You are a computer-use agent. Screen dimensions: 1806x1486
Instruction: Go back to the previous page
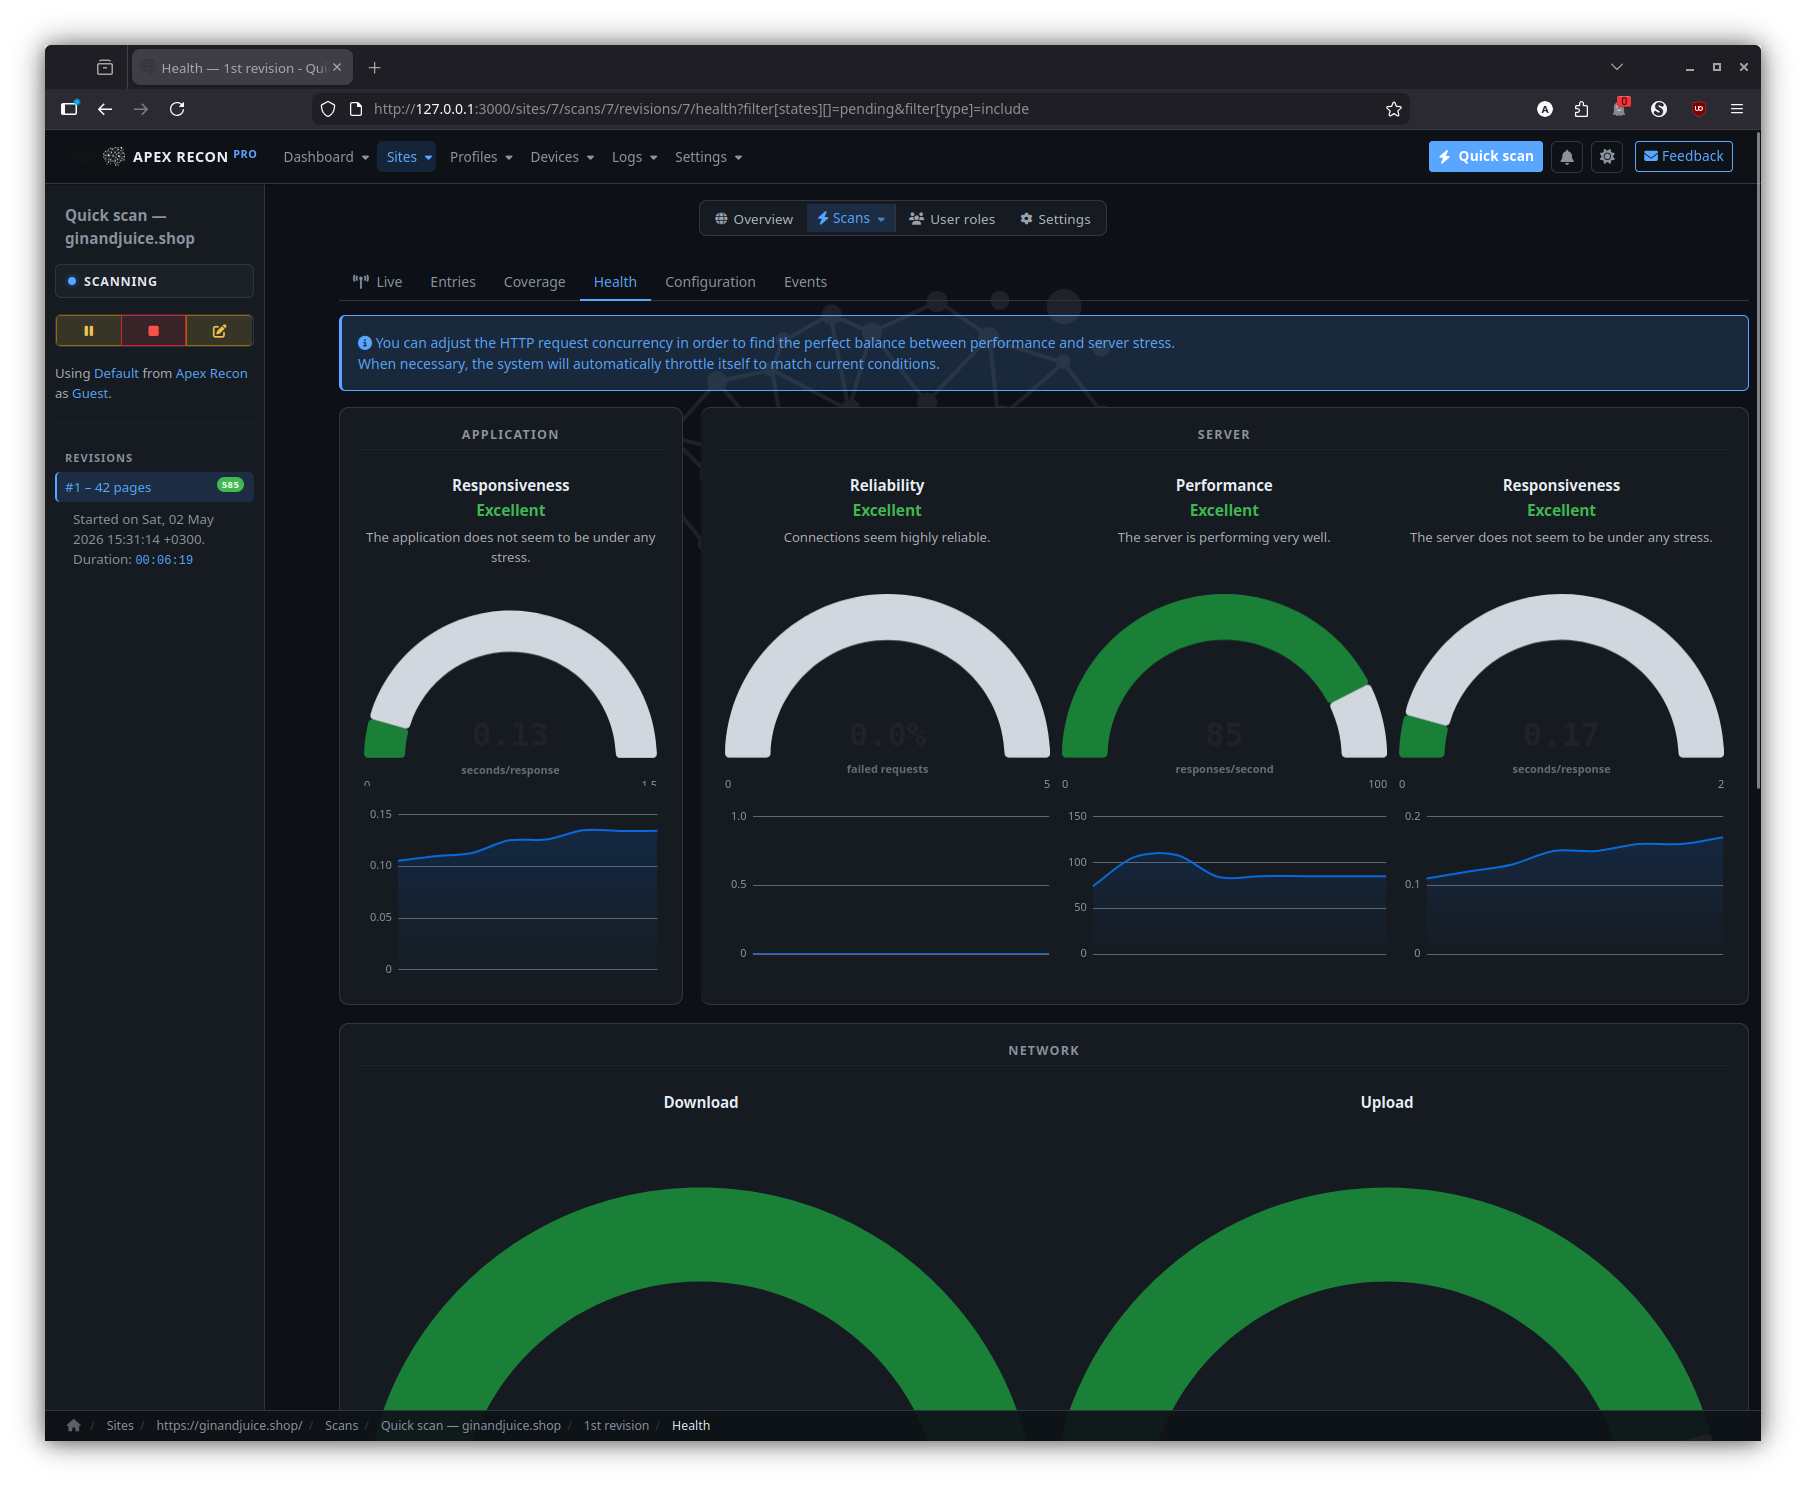(105, 109)
